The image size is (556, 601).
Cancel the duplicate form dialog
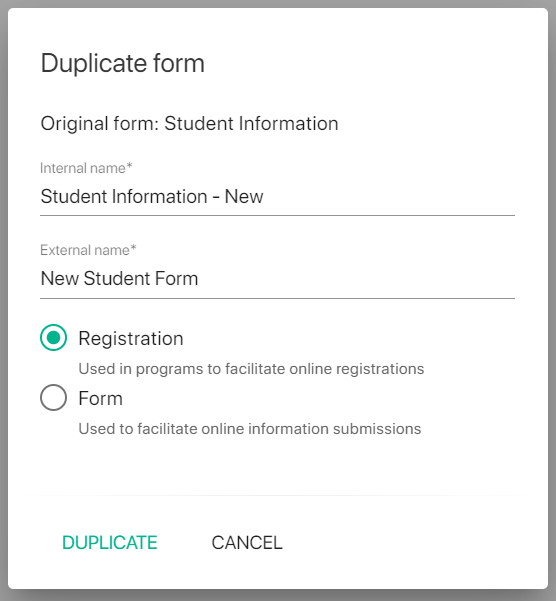pos(247,543)
